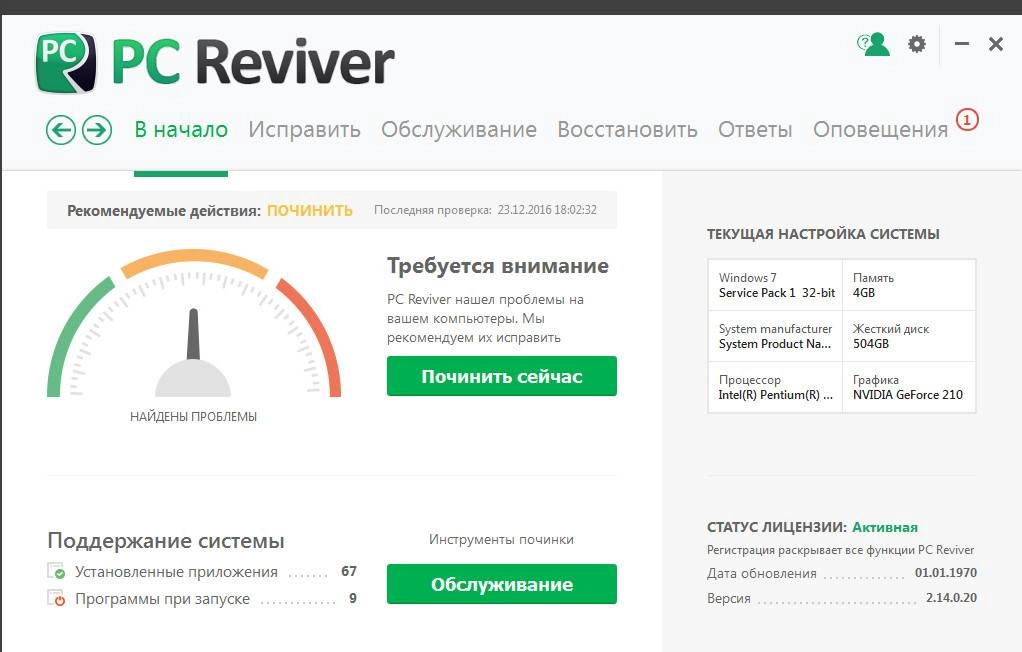Switch to the Восстановить tab
Image resolution: width=1022 pixels, height=652 pixels.
pyautogui.click(x=627, y=129)
